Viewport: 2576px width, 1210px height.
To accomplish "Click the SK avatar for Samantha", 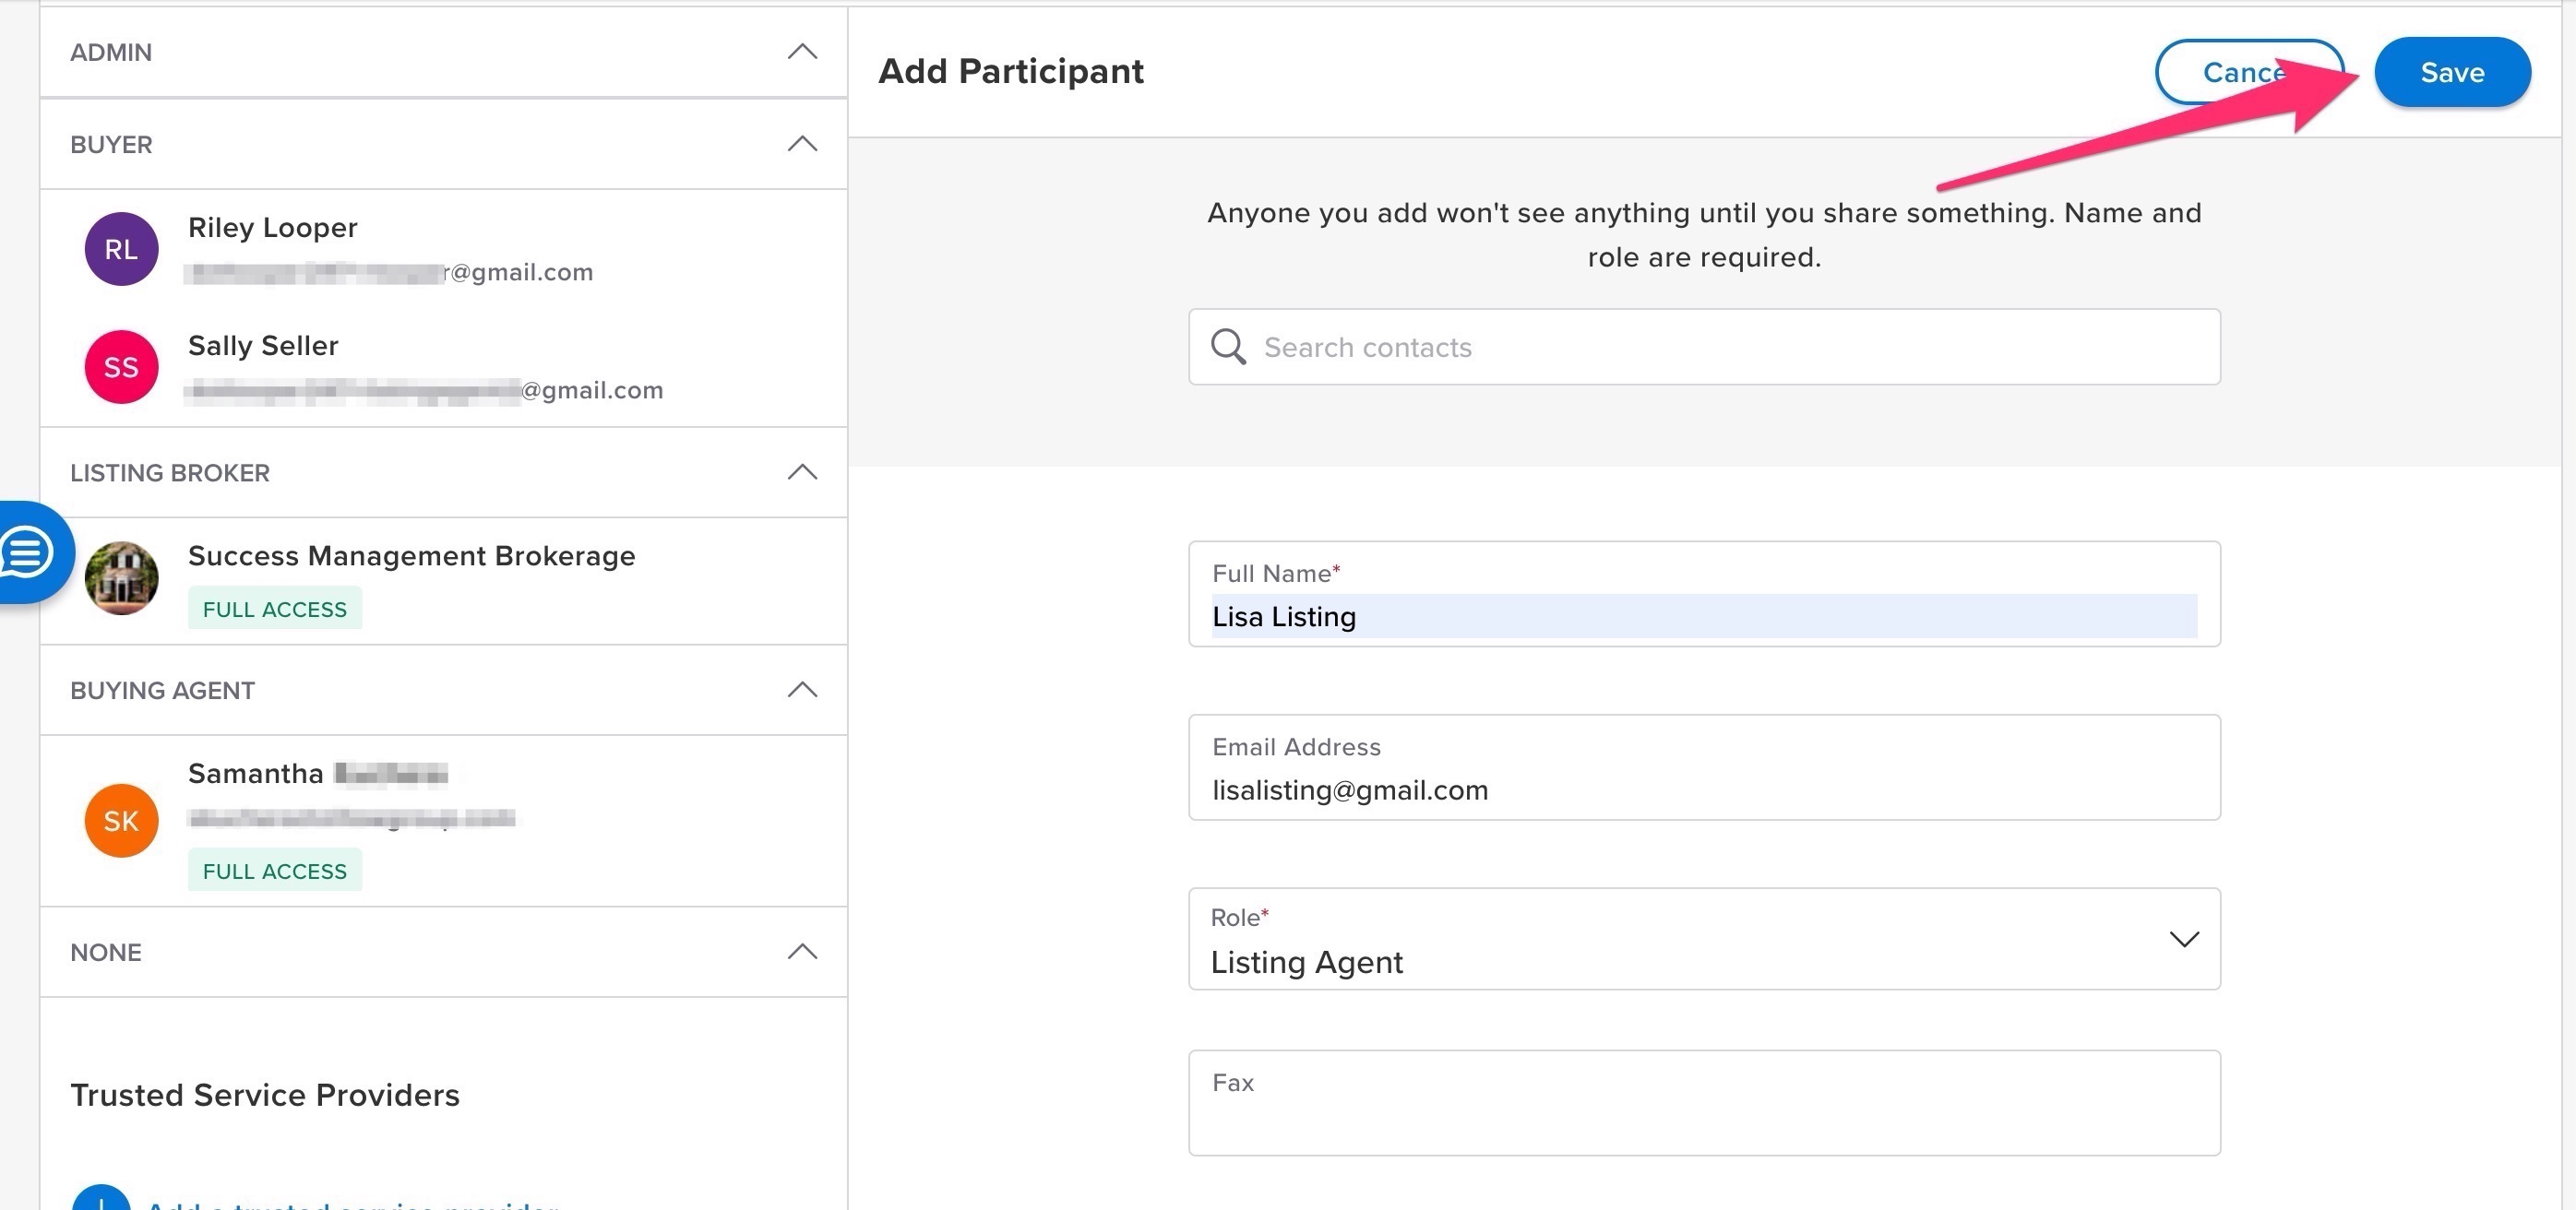I will pos(121,820).
